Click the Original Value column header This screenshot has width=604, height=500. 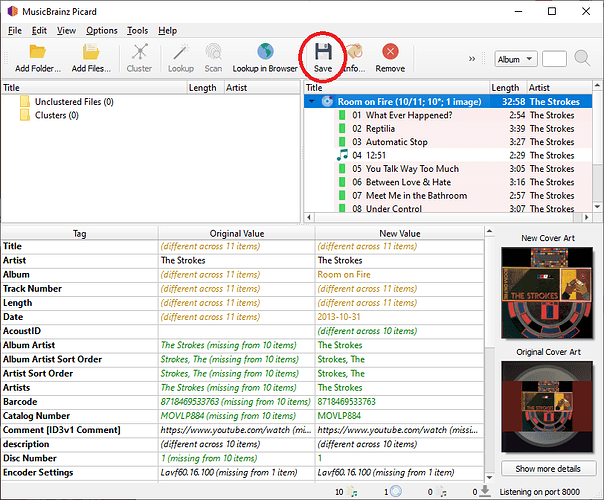237,233
